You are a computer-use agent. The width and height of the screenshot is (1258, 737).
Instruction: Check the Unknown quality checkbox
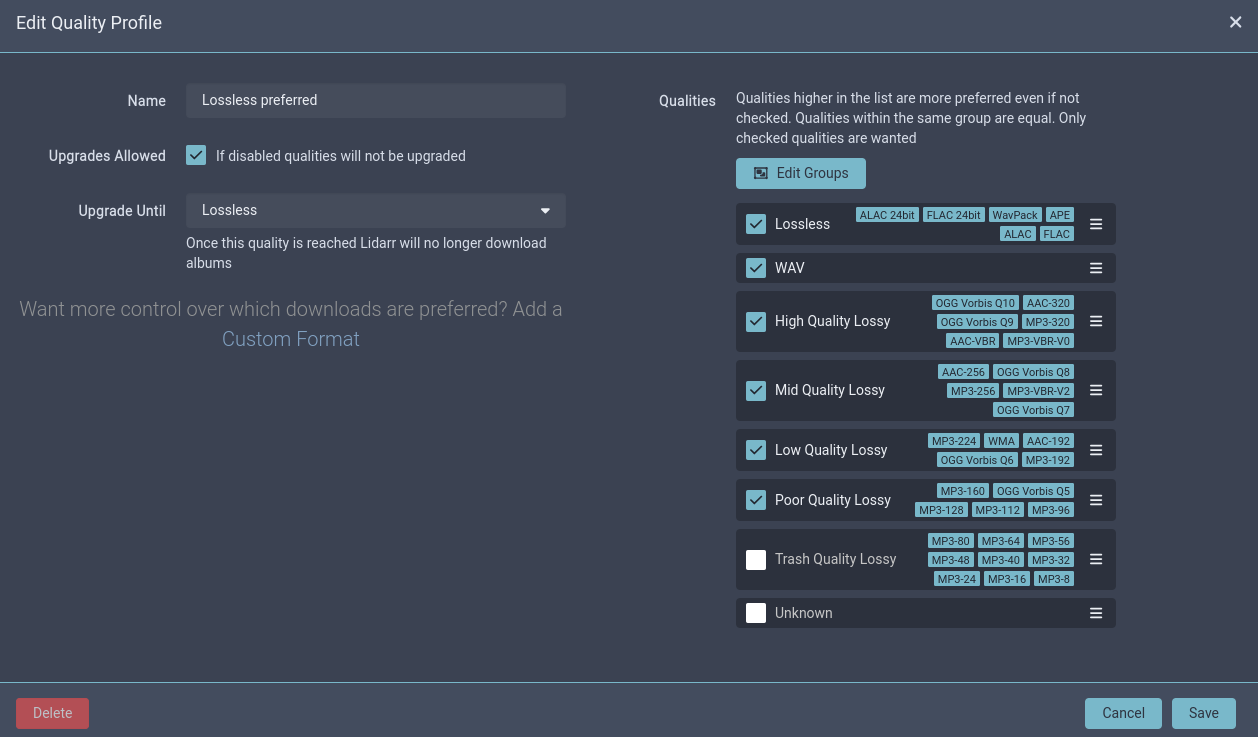coord(756,613)
